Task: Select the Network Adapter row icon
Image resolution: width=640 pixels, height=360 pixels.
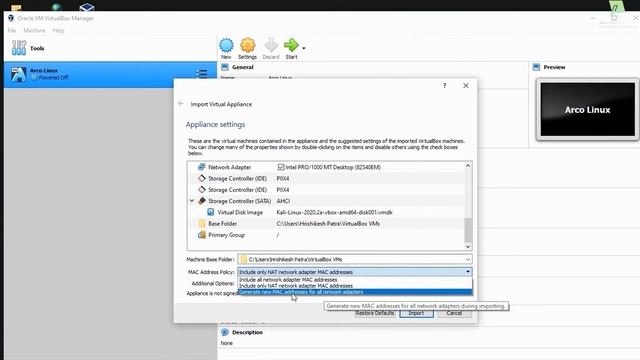Action: point(202,167)
